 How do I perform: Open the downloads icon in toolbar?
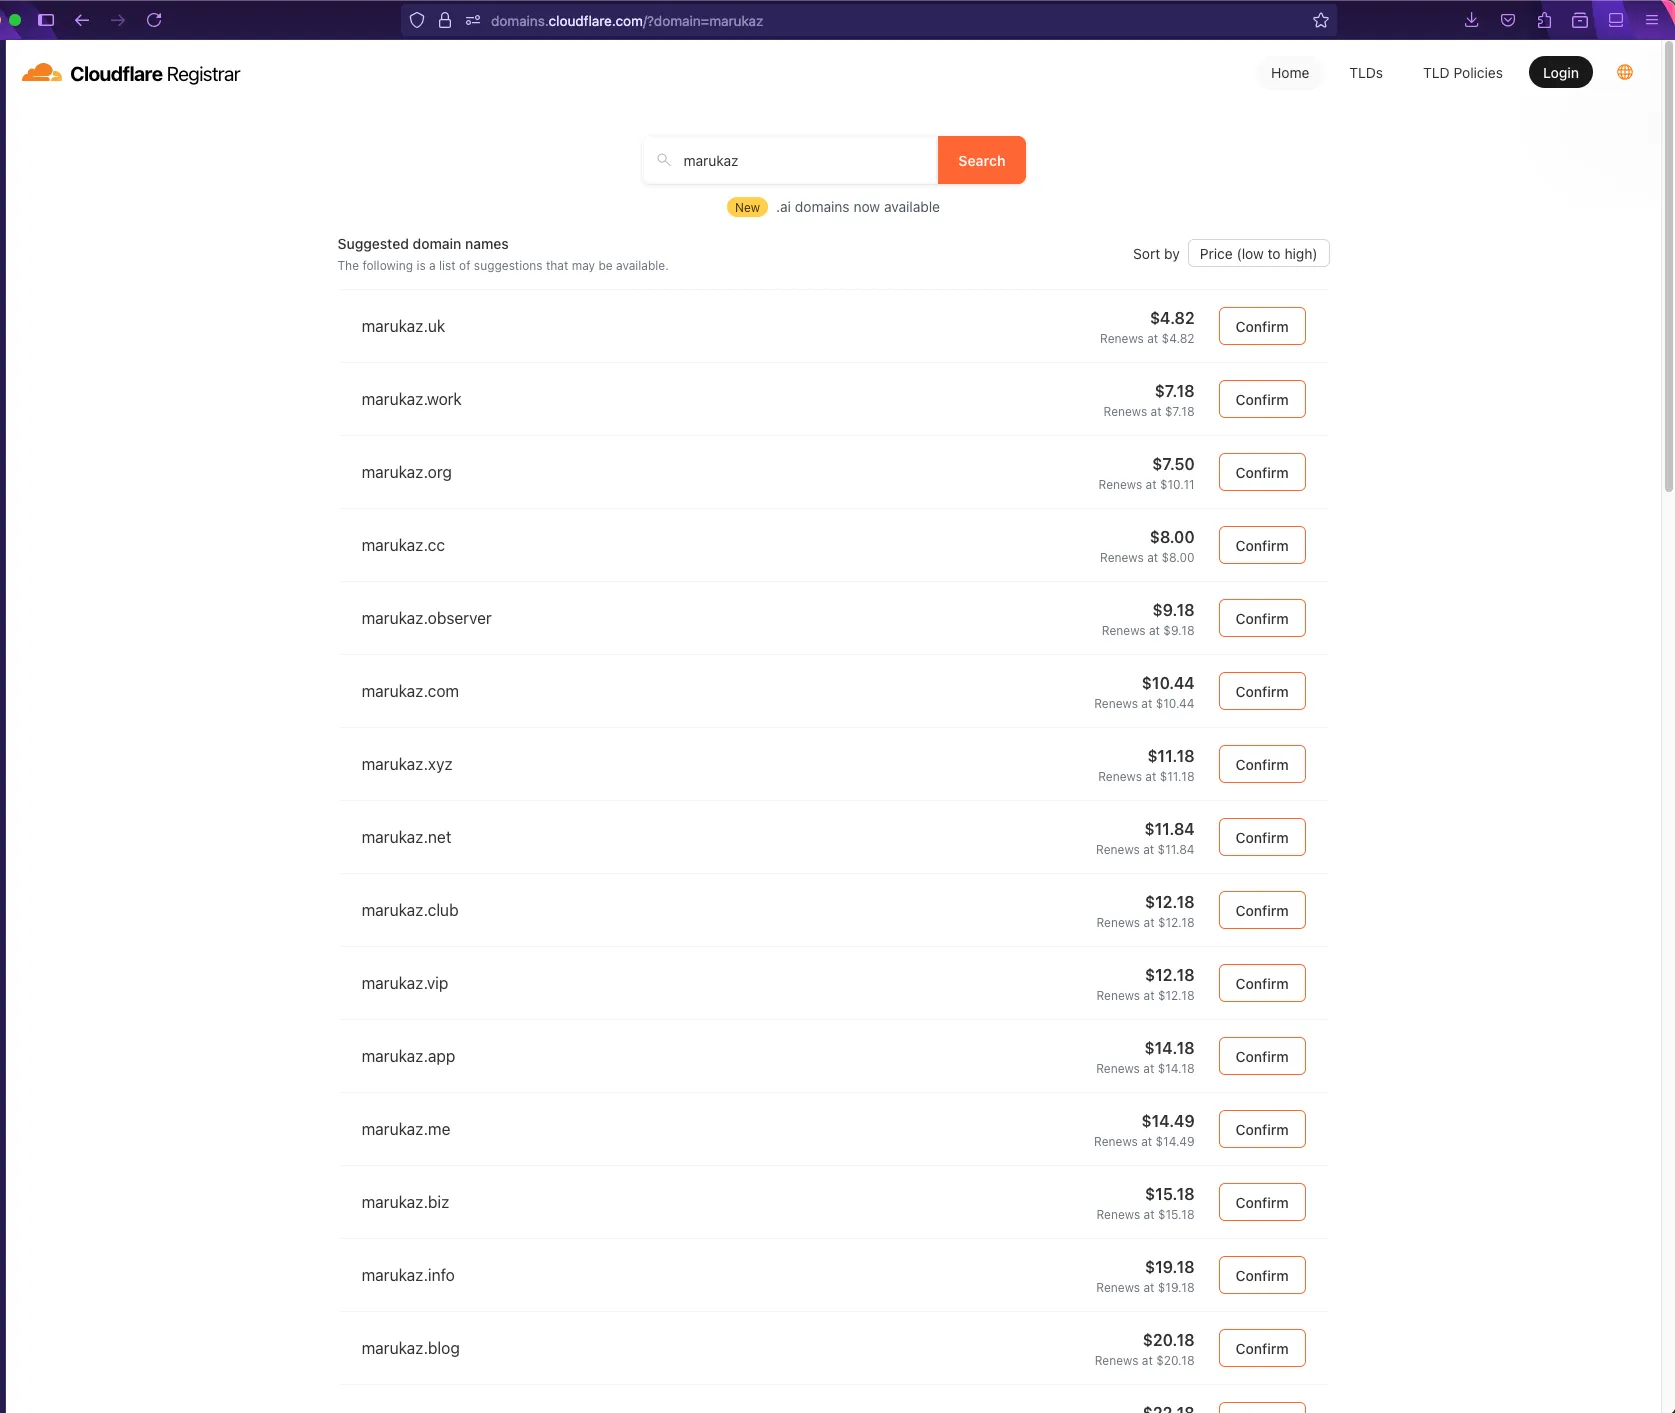(x=1471, y=20)
